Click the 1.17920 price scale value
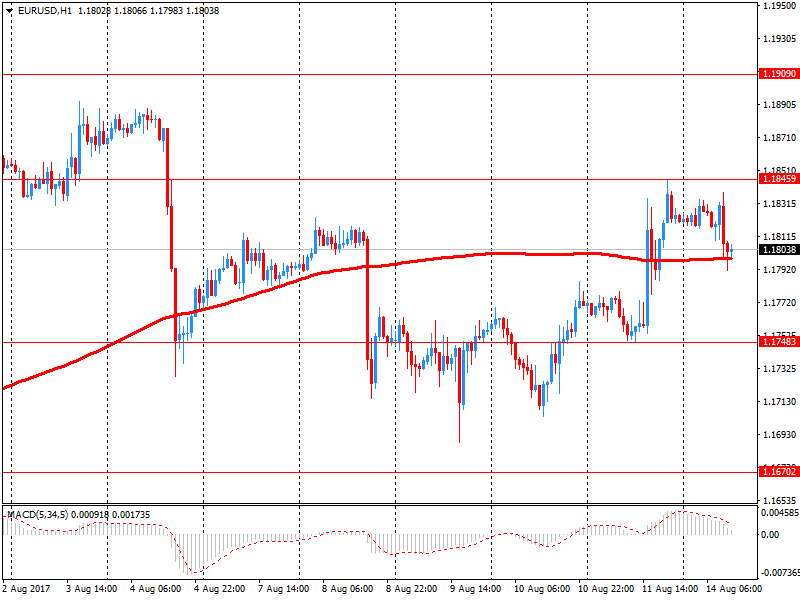The height and width of the screenshot is (600, 800). (780, 269)
